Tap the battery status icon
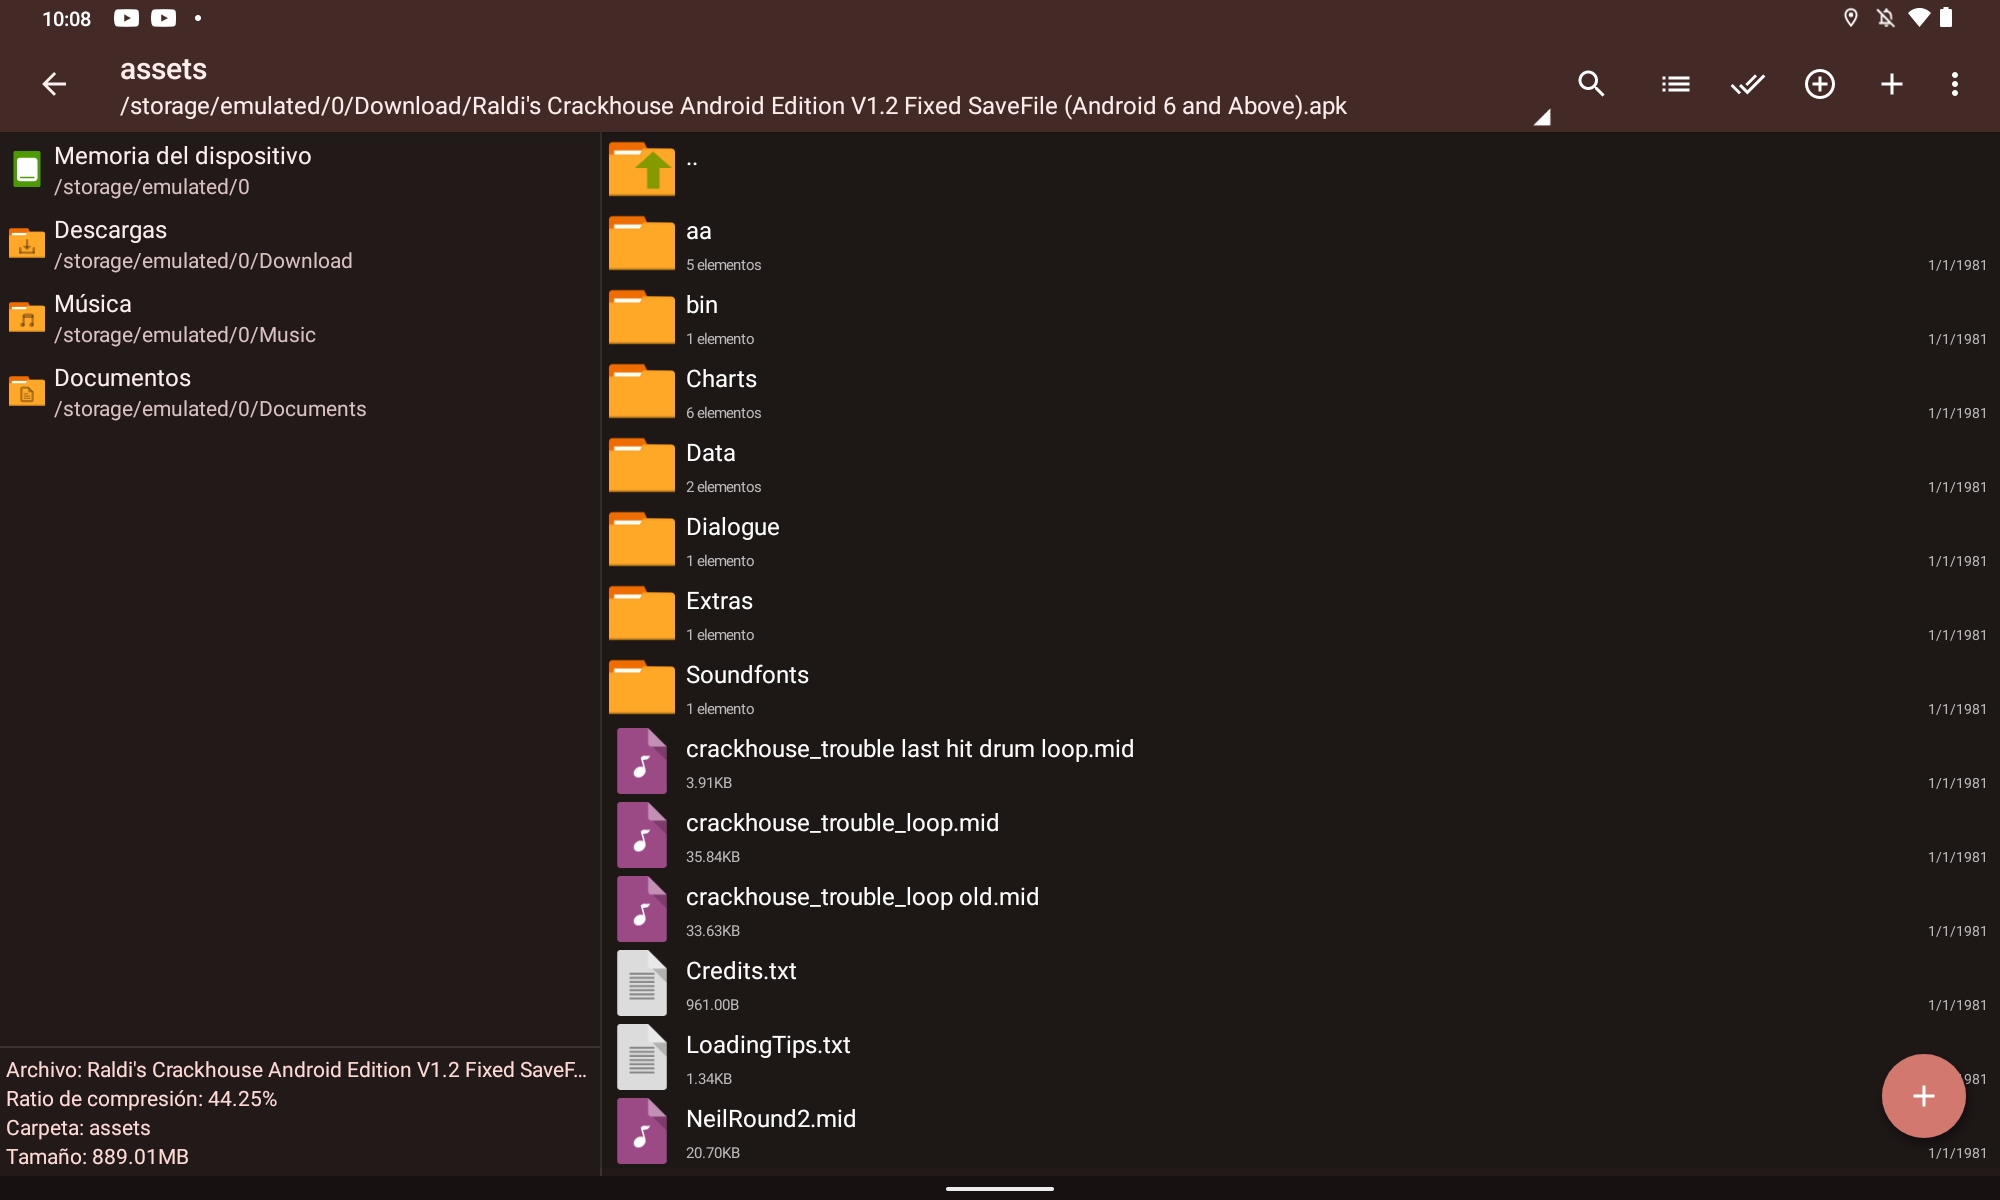This screenshot has width=2000, height=1200. 1946,18
